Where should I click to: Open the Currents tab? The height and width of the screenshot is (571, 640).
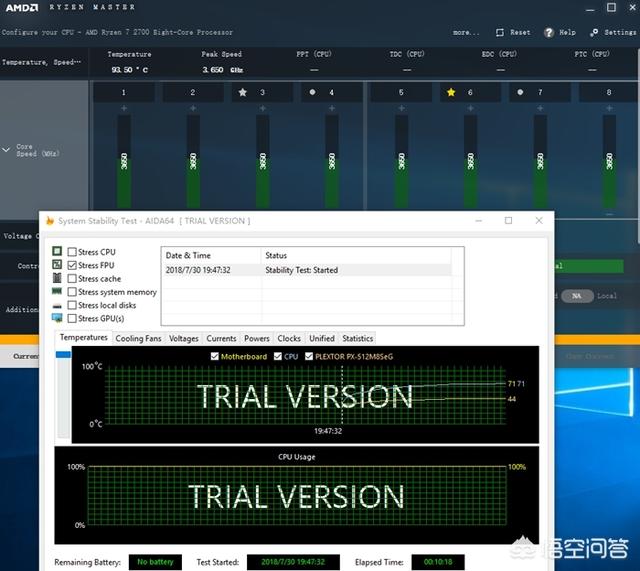[x=221, y=338]
